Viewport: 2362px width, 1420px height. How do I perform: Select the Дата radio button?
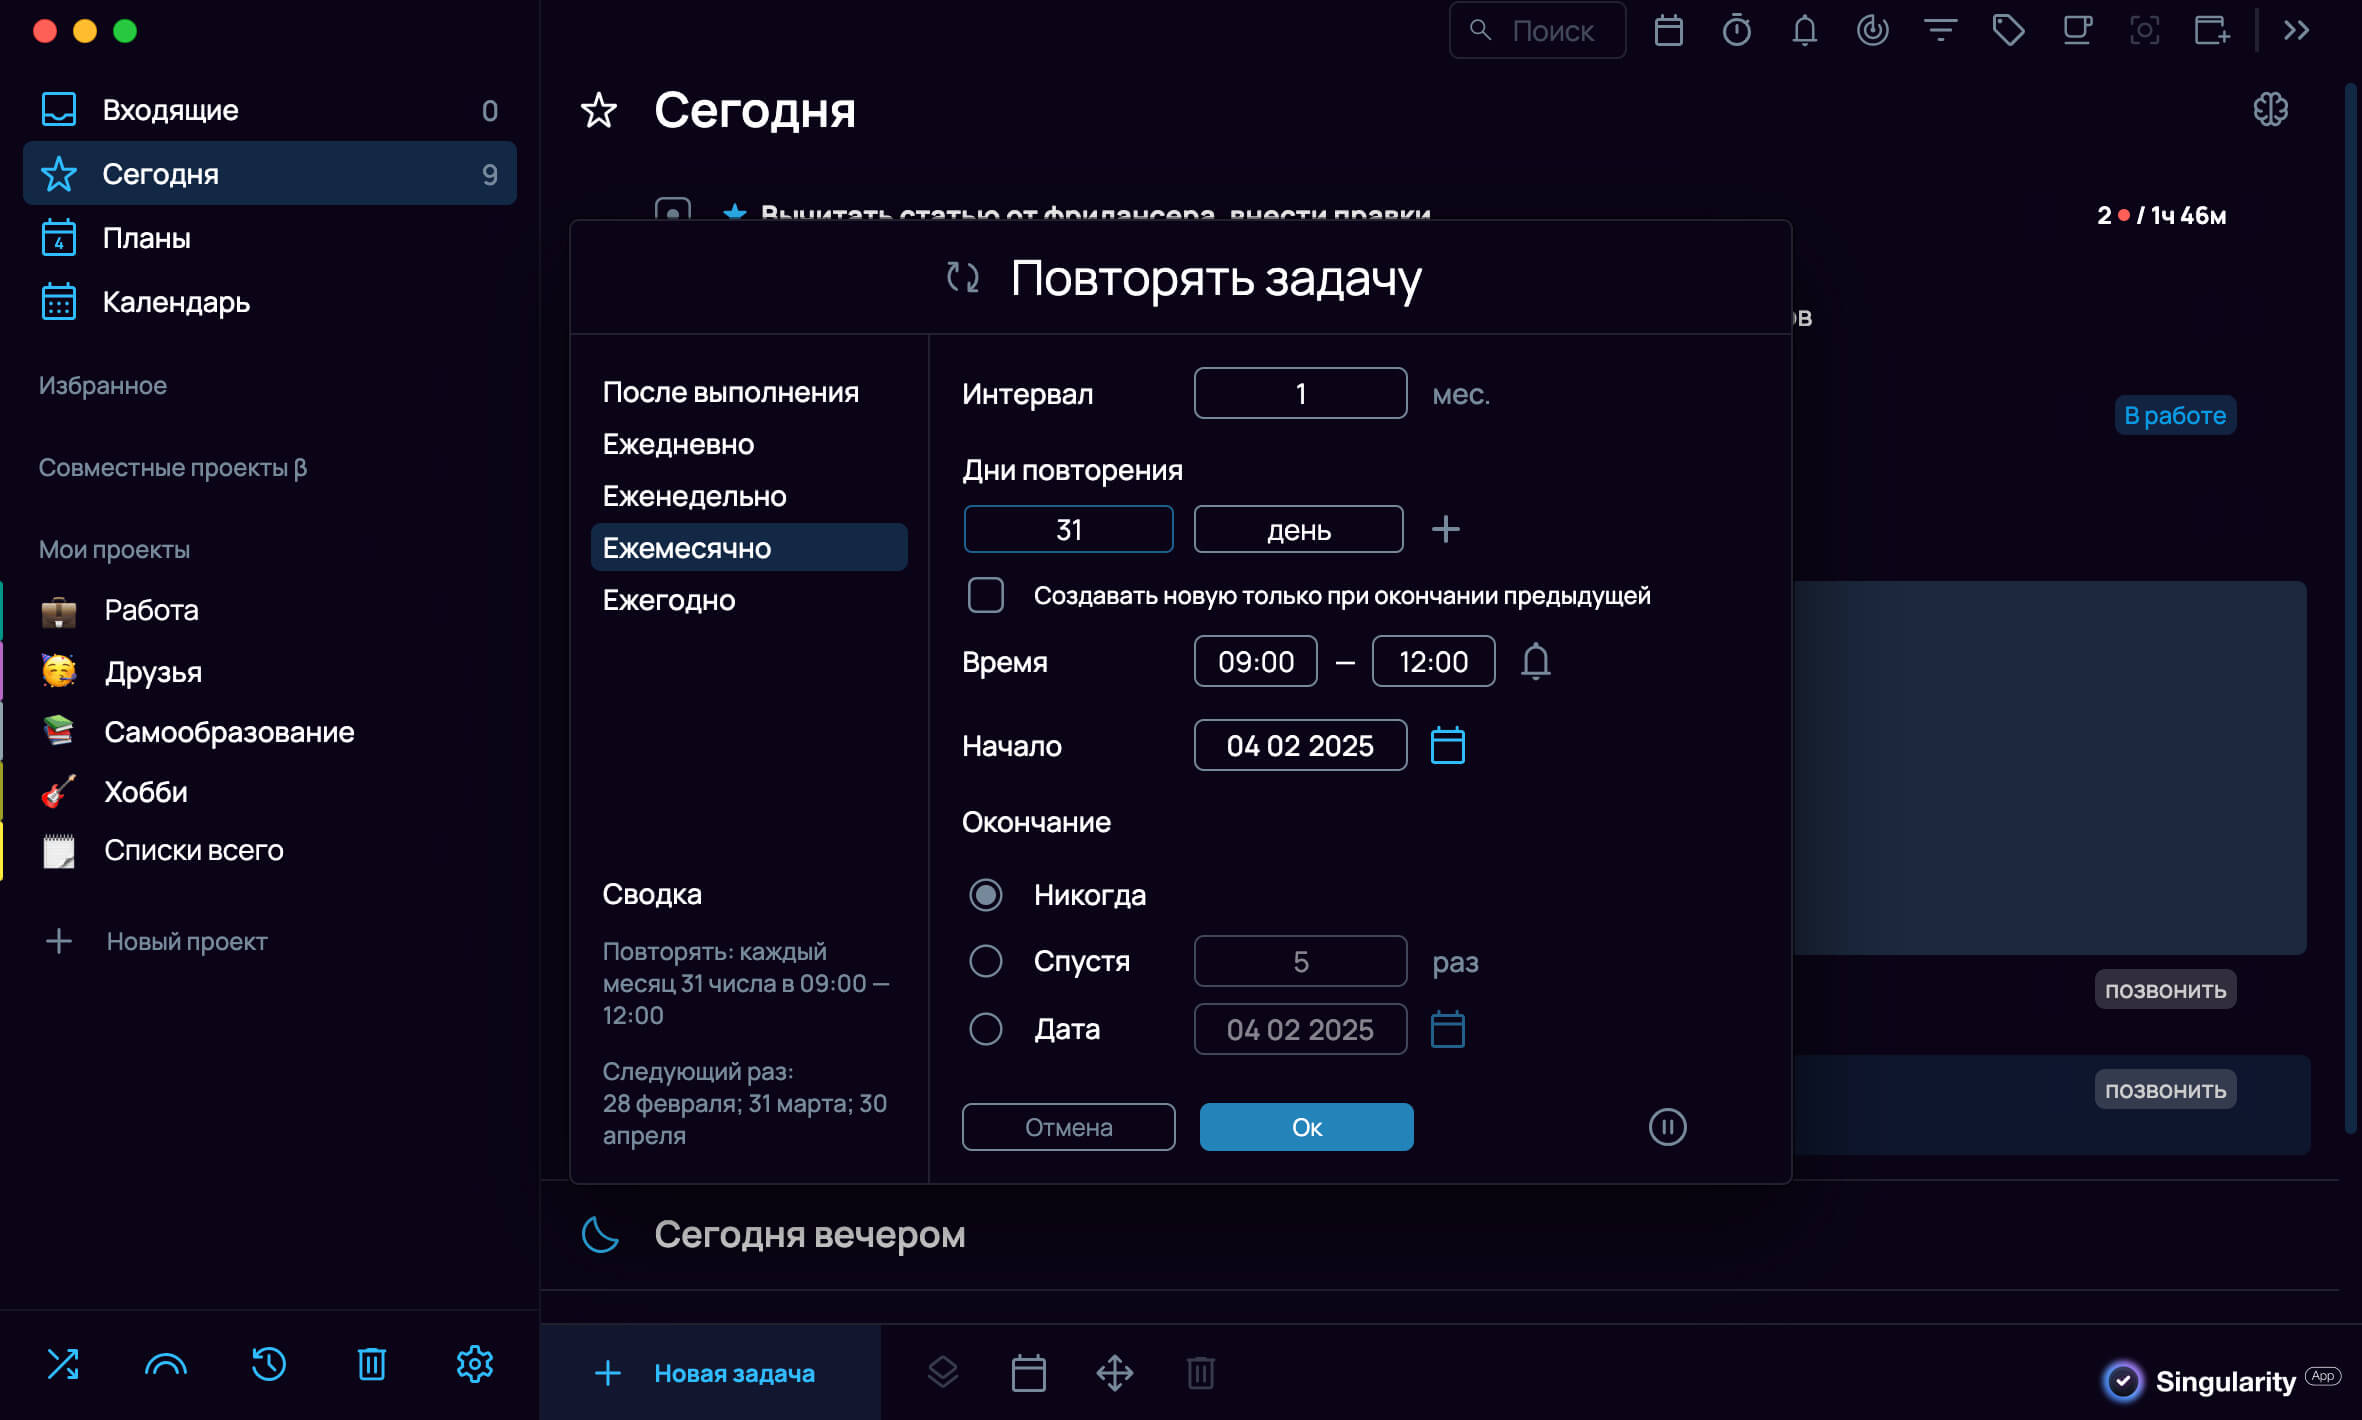[985, 1029]
